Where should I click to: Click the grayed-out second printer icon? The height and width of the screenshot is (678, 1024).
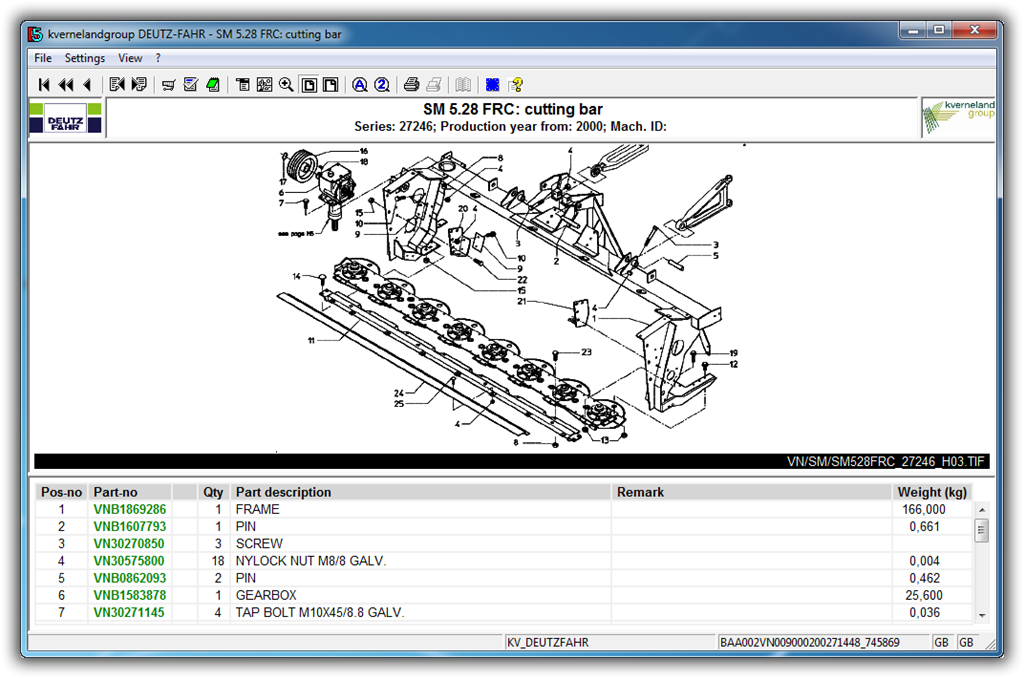click(434, 84)
